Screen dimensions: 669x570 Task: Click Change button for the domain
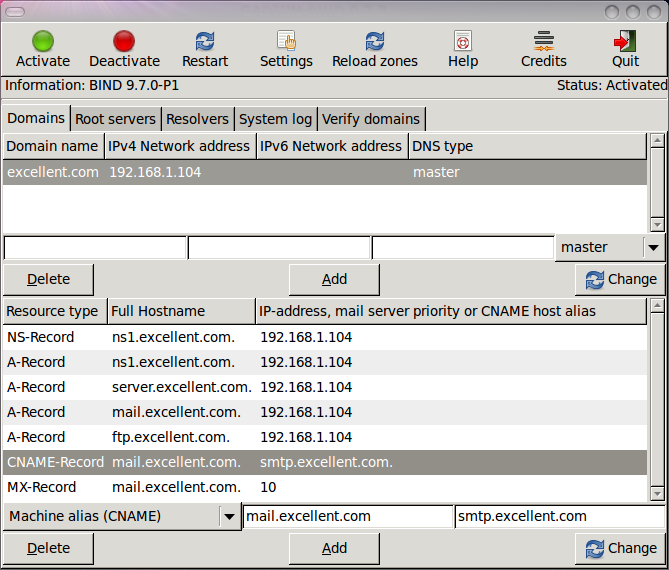click(x=620, y=279)
